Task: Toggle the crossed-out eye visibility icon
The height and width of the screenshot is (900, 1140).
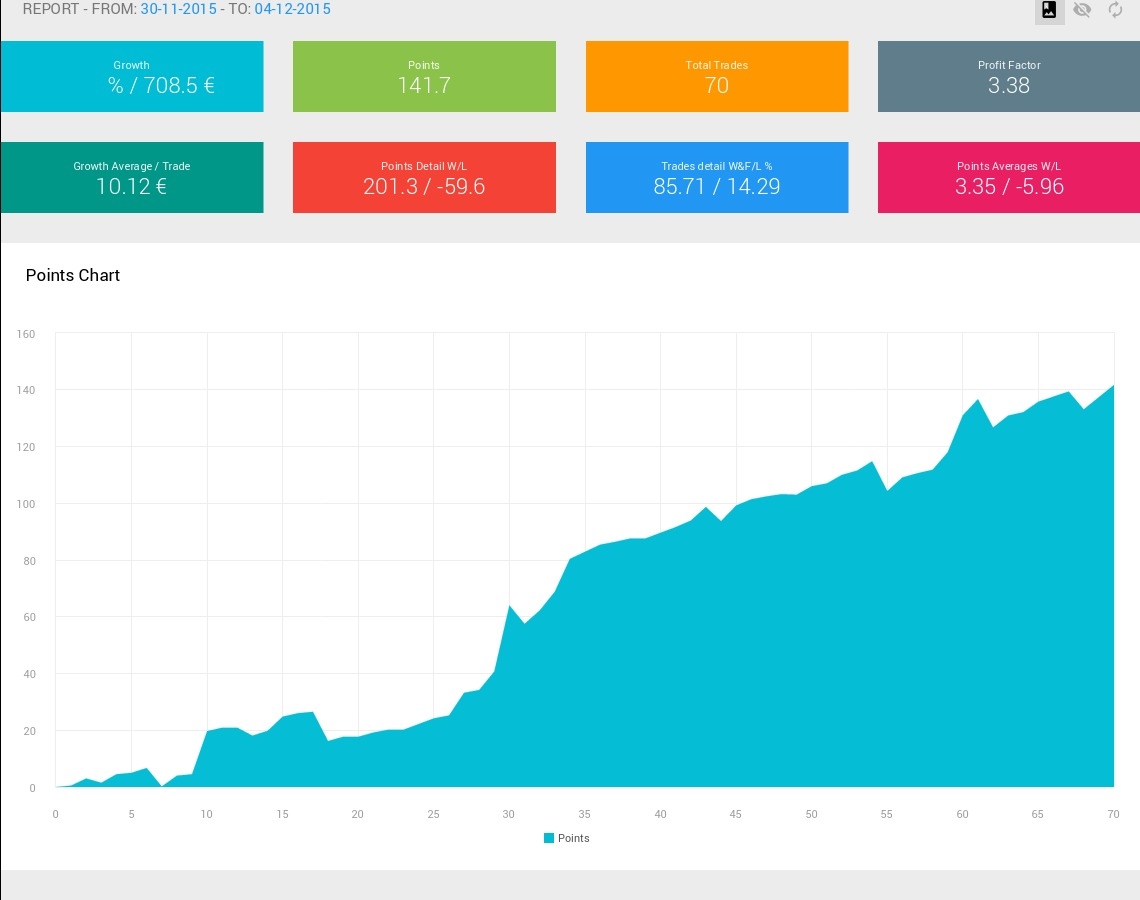Action: point(1082,10)
